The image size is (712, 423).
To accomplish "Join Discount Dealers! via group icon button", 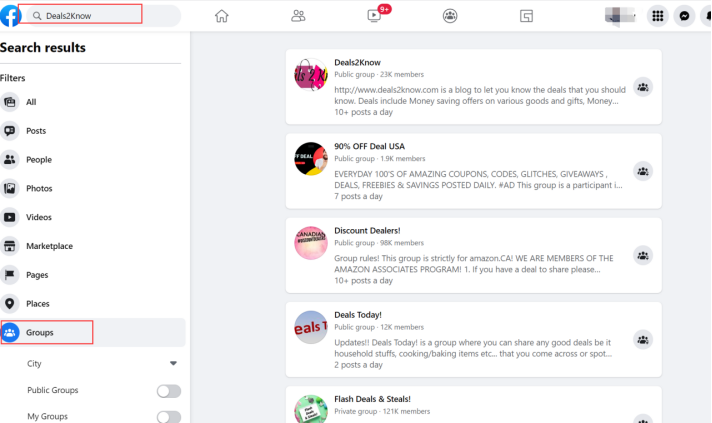I will click(643, 256).
